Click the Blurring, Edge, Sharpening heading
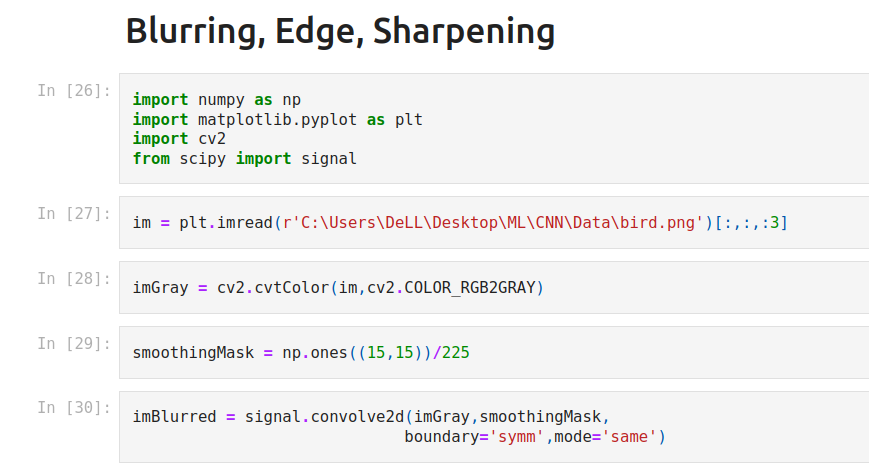Screen dimensions: 869x469 (x=340, y=32)
